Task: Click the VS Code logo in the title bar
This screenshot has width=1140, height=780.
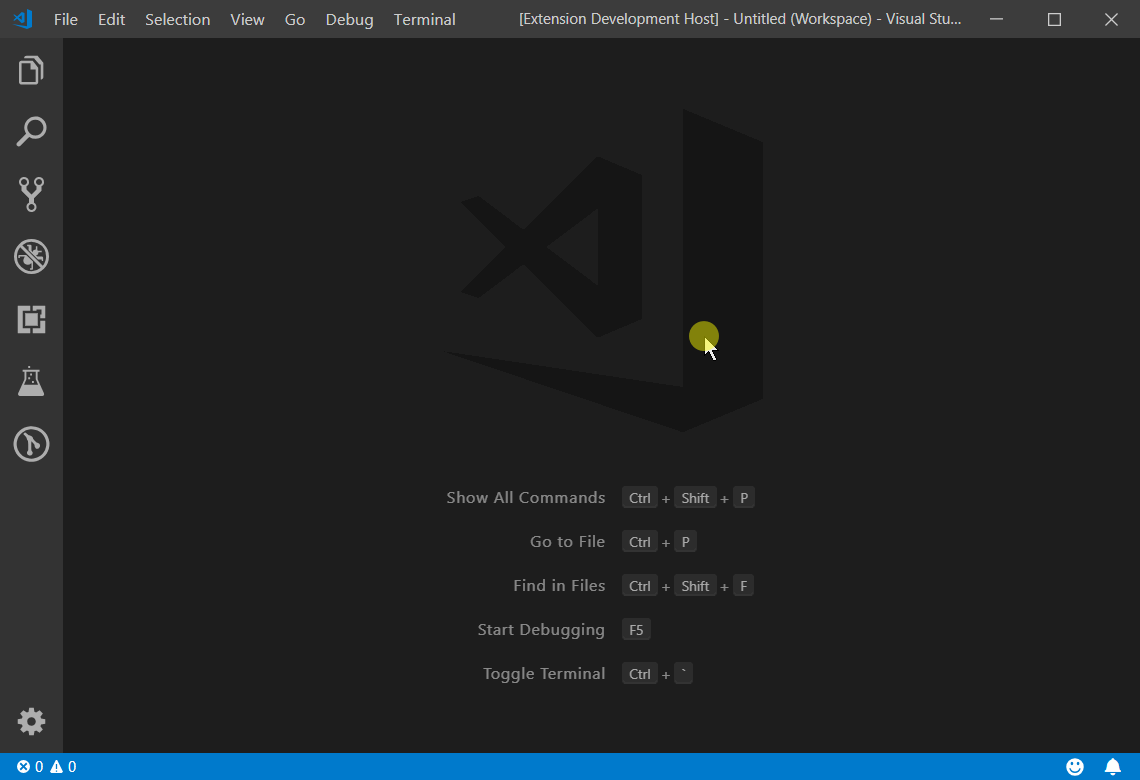Action: (x=23, y=19)
